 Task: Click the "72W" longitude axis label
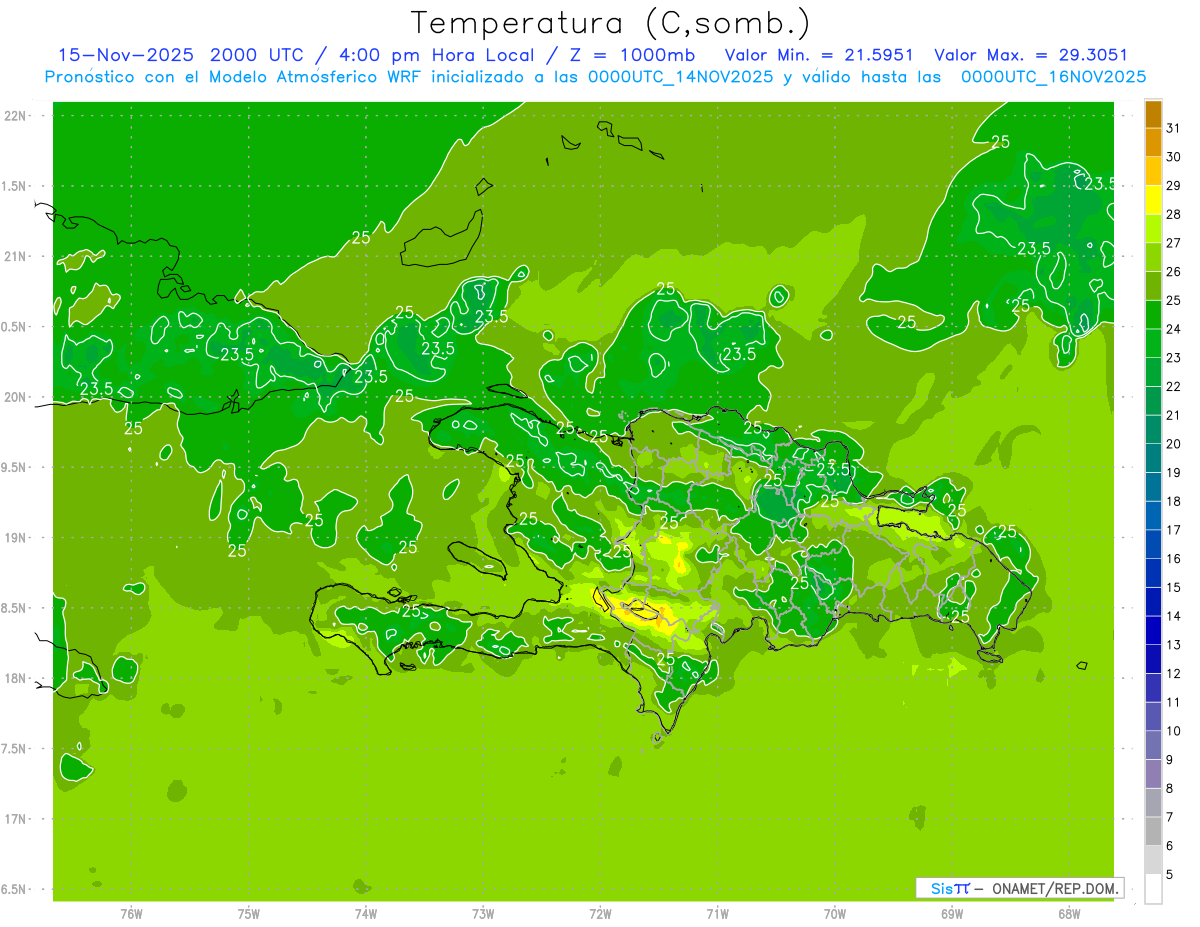tap(600, 914)
